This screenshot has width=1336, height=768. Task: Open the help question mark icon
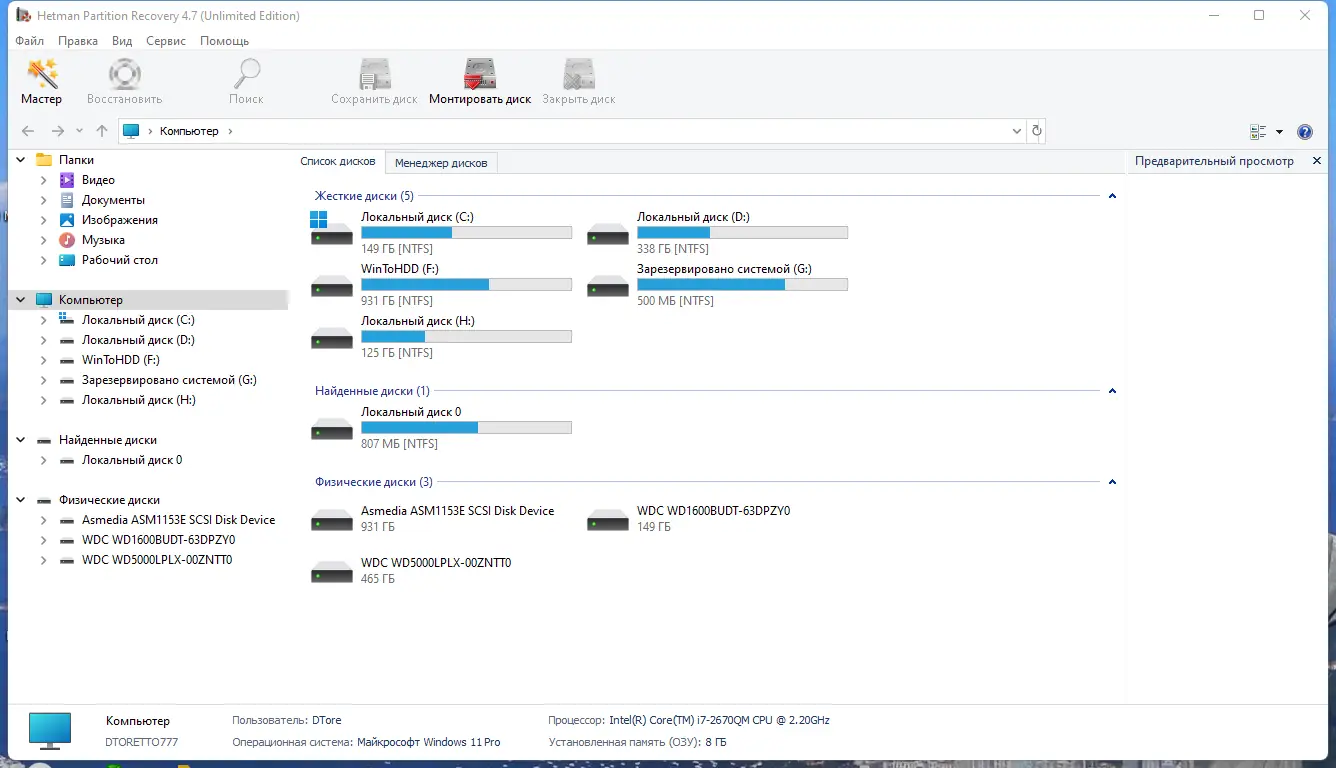tap(1304, 131)
